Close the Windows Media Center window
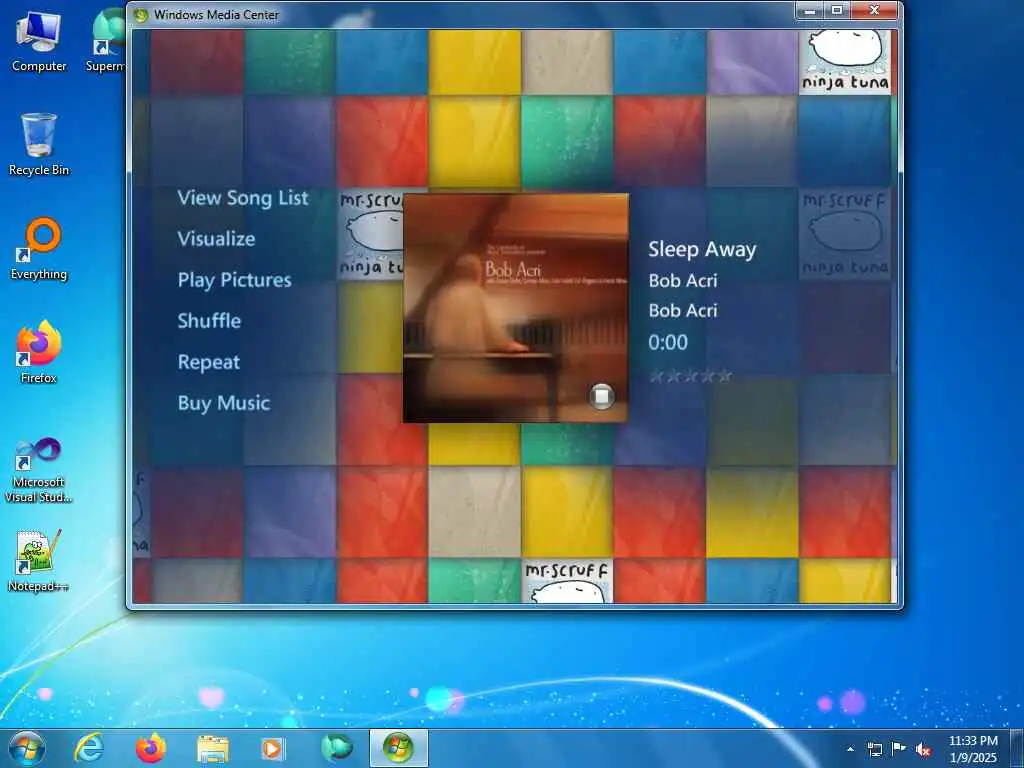1024x768 pixels. (875, 10)
